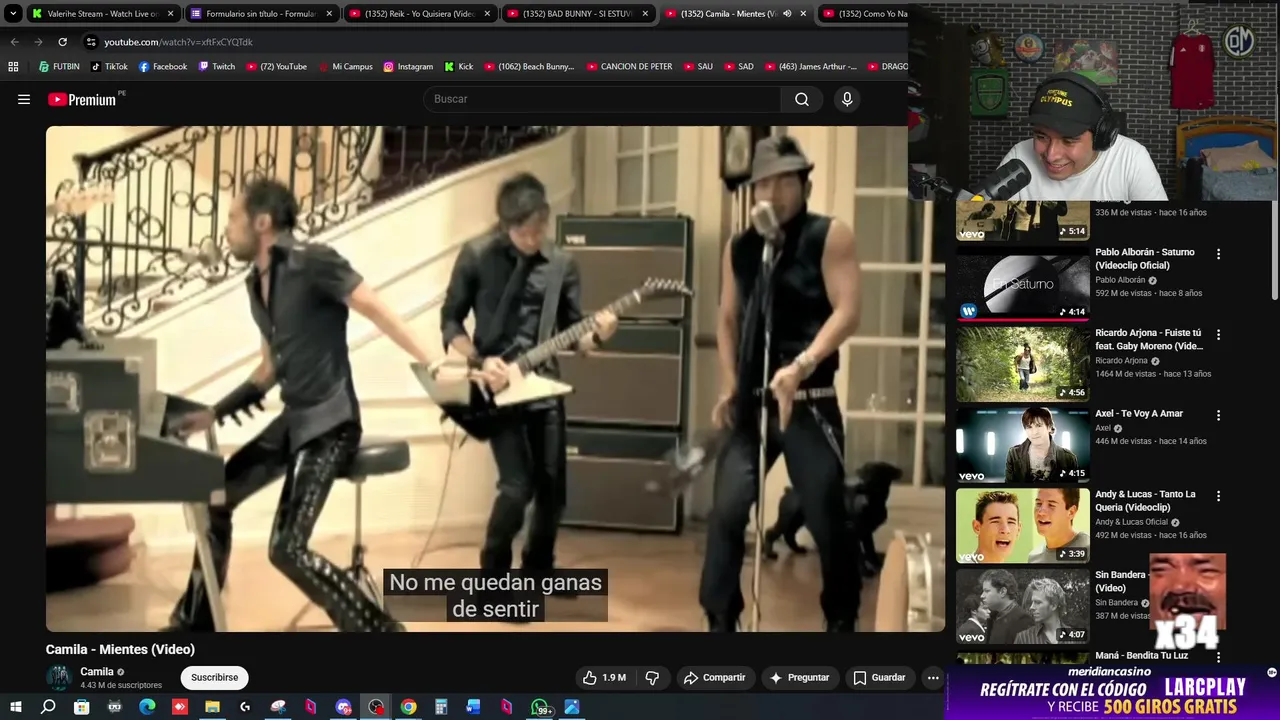Open more actions ellipsis below video
The width and height of the screenshot is (1280, 720).
[933, 677]
